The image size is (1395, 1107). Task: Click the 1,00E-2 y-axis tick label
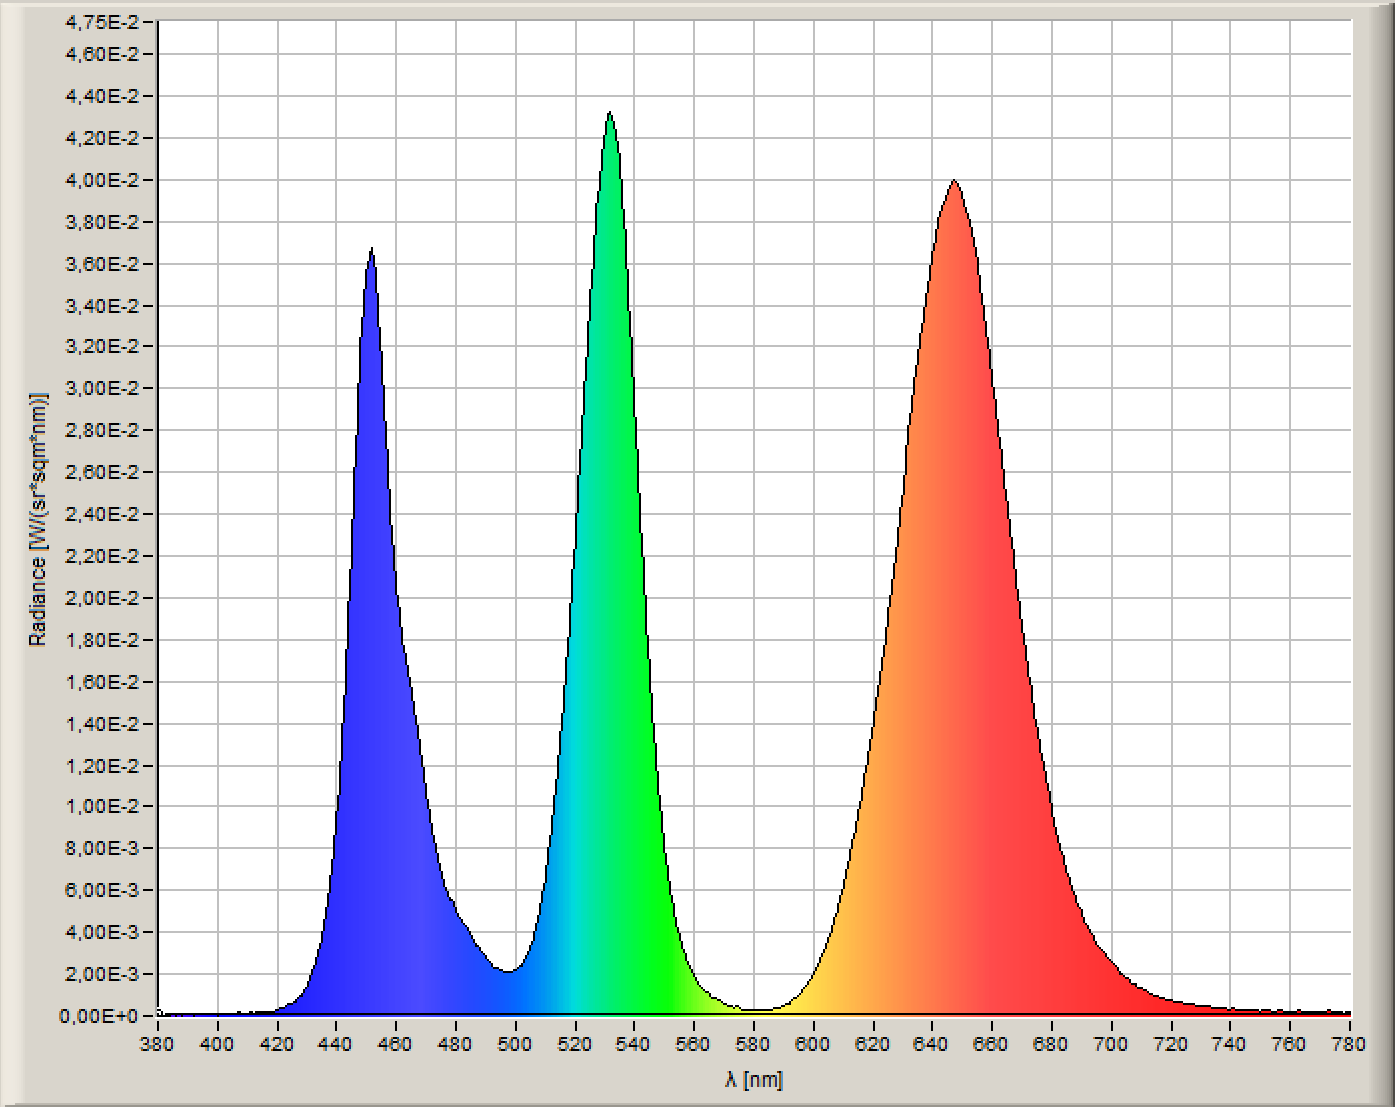pyautogui.click(x=103, y=807)
